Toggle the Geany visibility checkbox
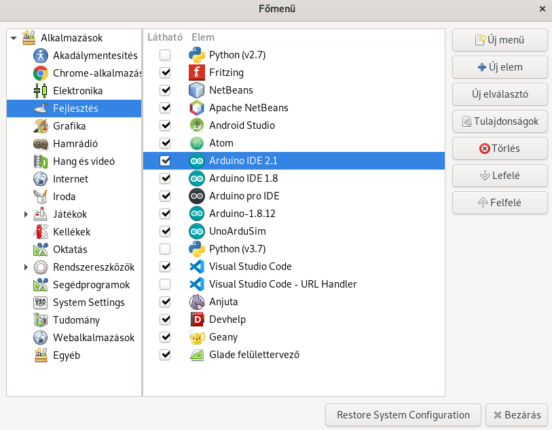Image resolution: width=552 pixels, height=430 pixels. point(165,337)
